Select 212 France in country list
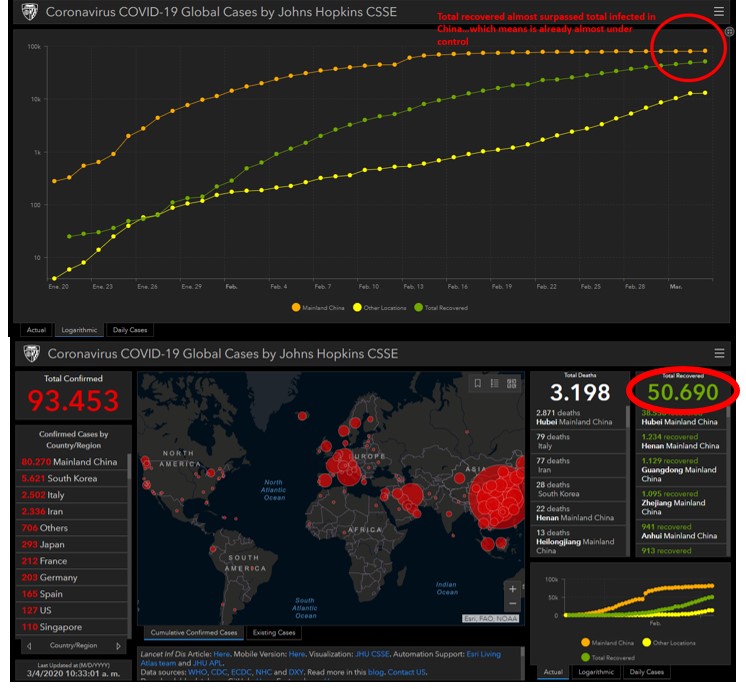The width and height of the screenshot is (746, 689). pyautogui.click(x=71, y=561)
